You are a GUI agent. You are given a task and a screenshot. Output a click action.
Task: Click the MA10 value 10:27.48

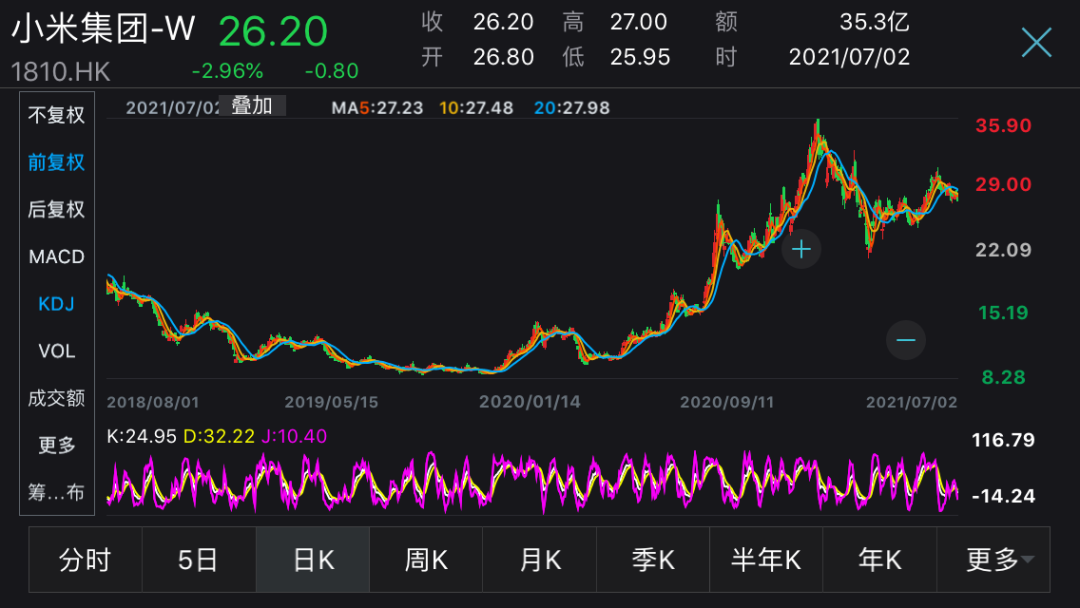476,107
